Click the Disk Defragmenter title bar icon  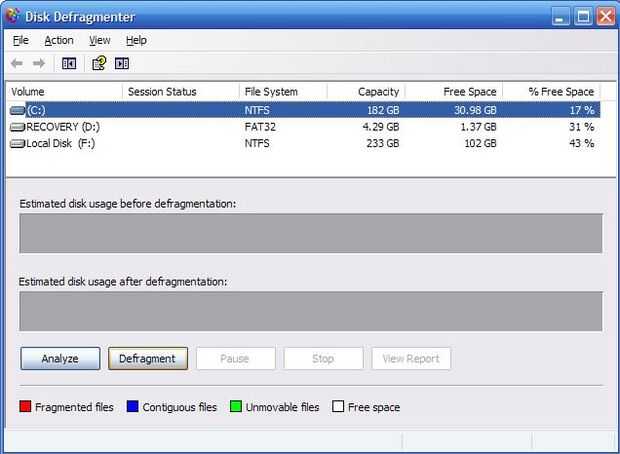click(x=13, y=16)
